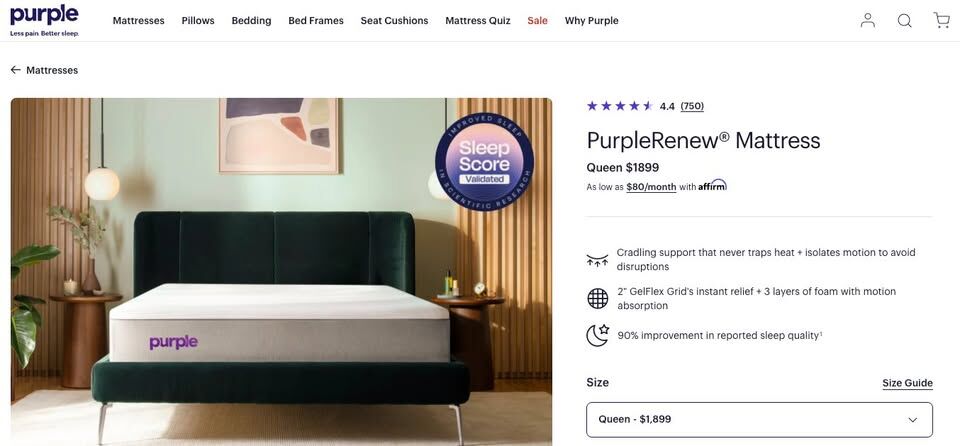Image resolution: width=960 pixels, height=446 pixels.
Task: Click the cradling support eyelash icon
Action: [598, 260]
